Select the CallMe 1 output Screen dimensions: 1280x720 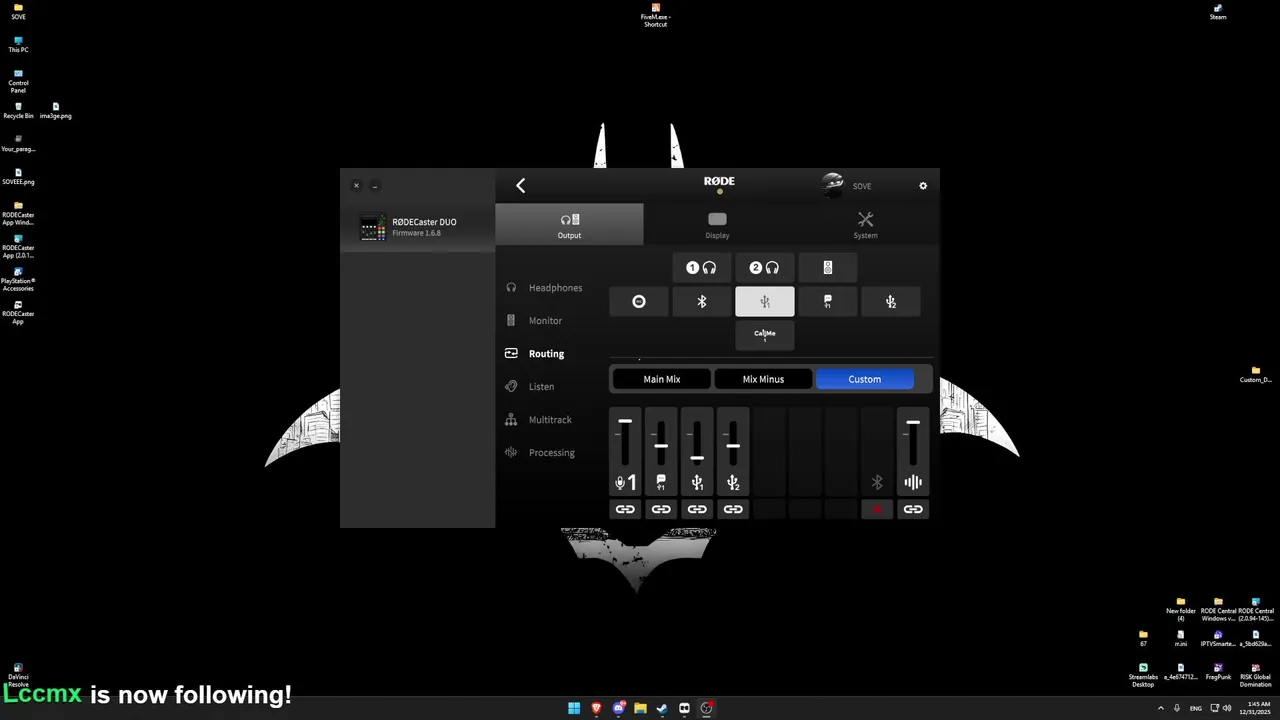click(x=765, y=335)
